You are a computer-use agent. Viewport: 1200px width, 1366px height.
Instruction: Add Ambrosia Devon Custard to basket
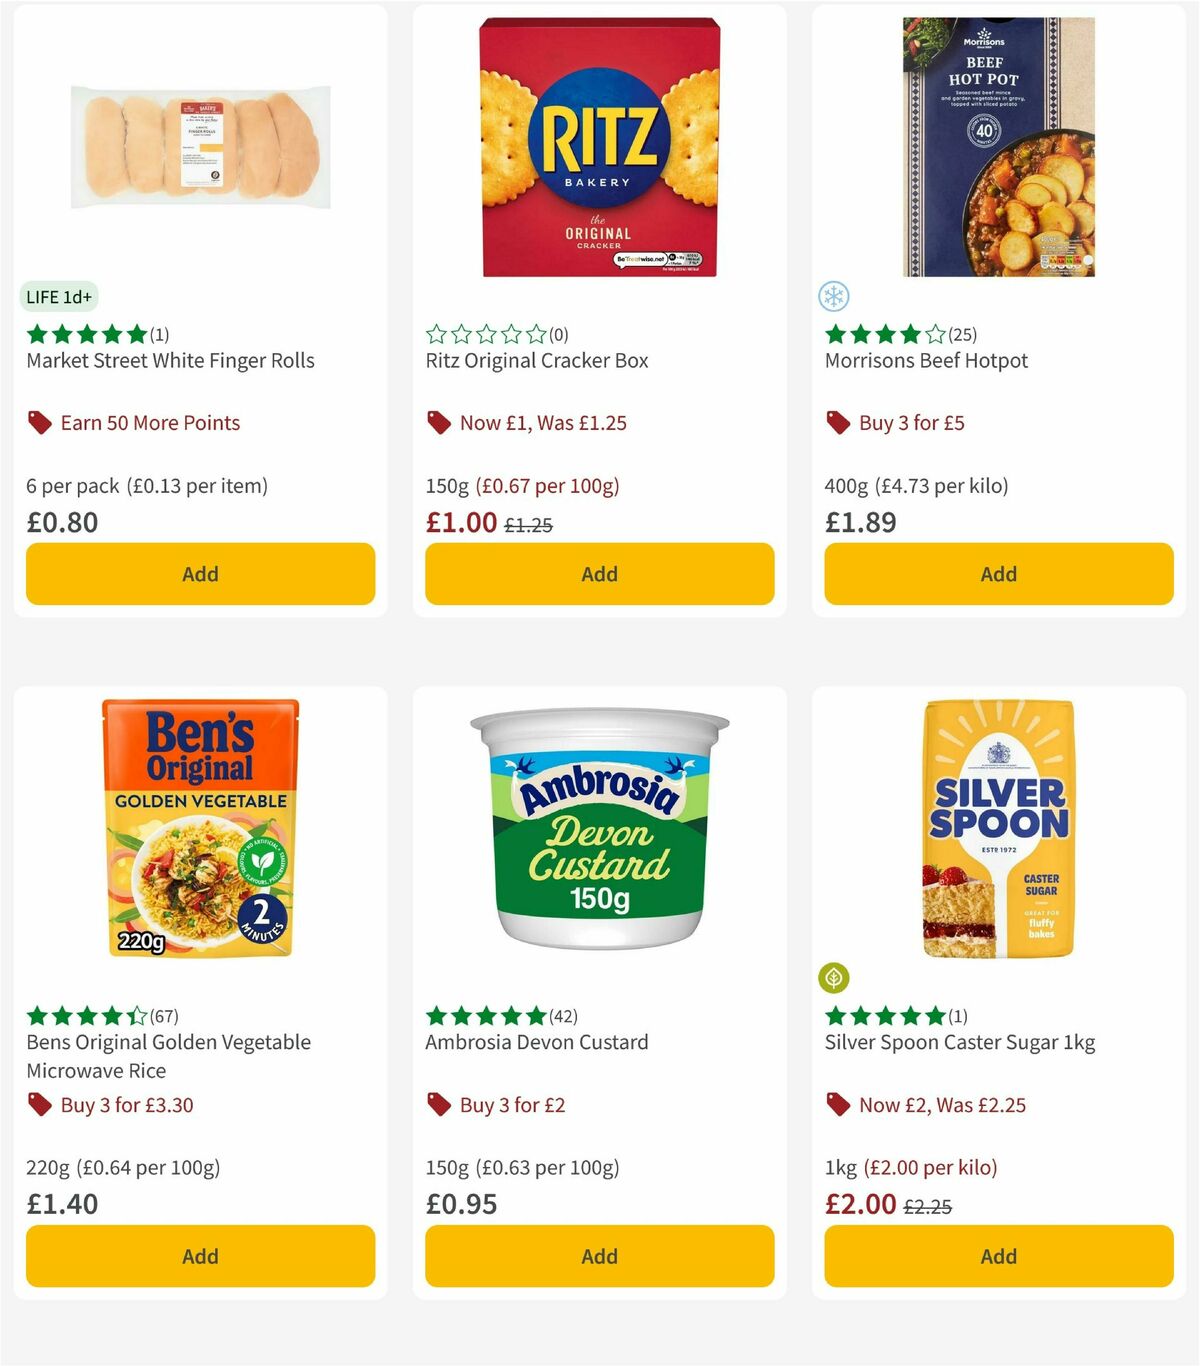(598, 1256)
